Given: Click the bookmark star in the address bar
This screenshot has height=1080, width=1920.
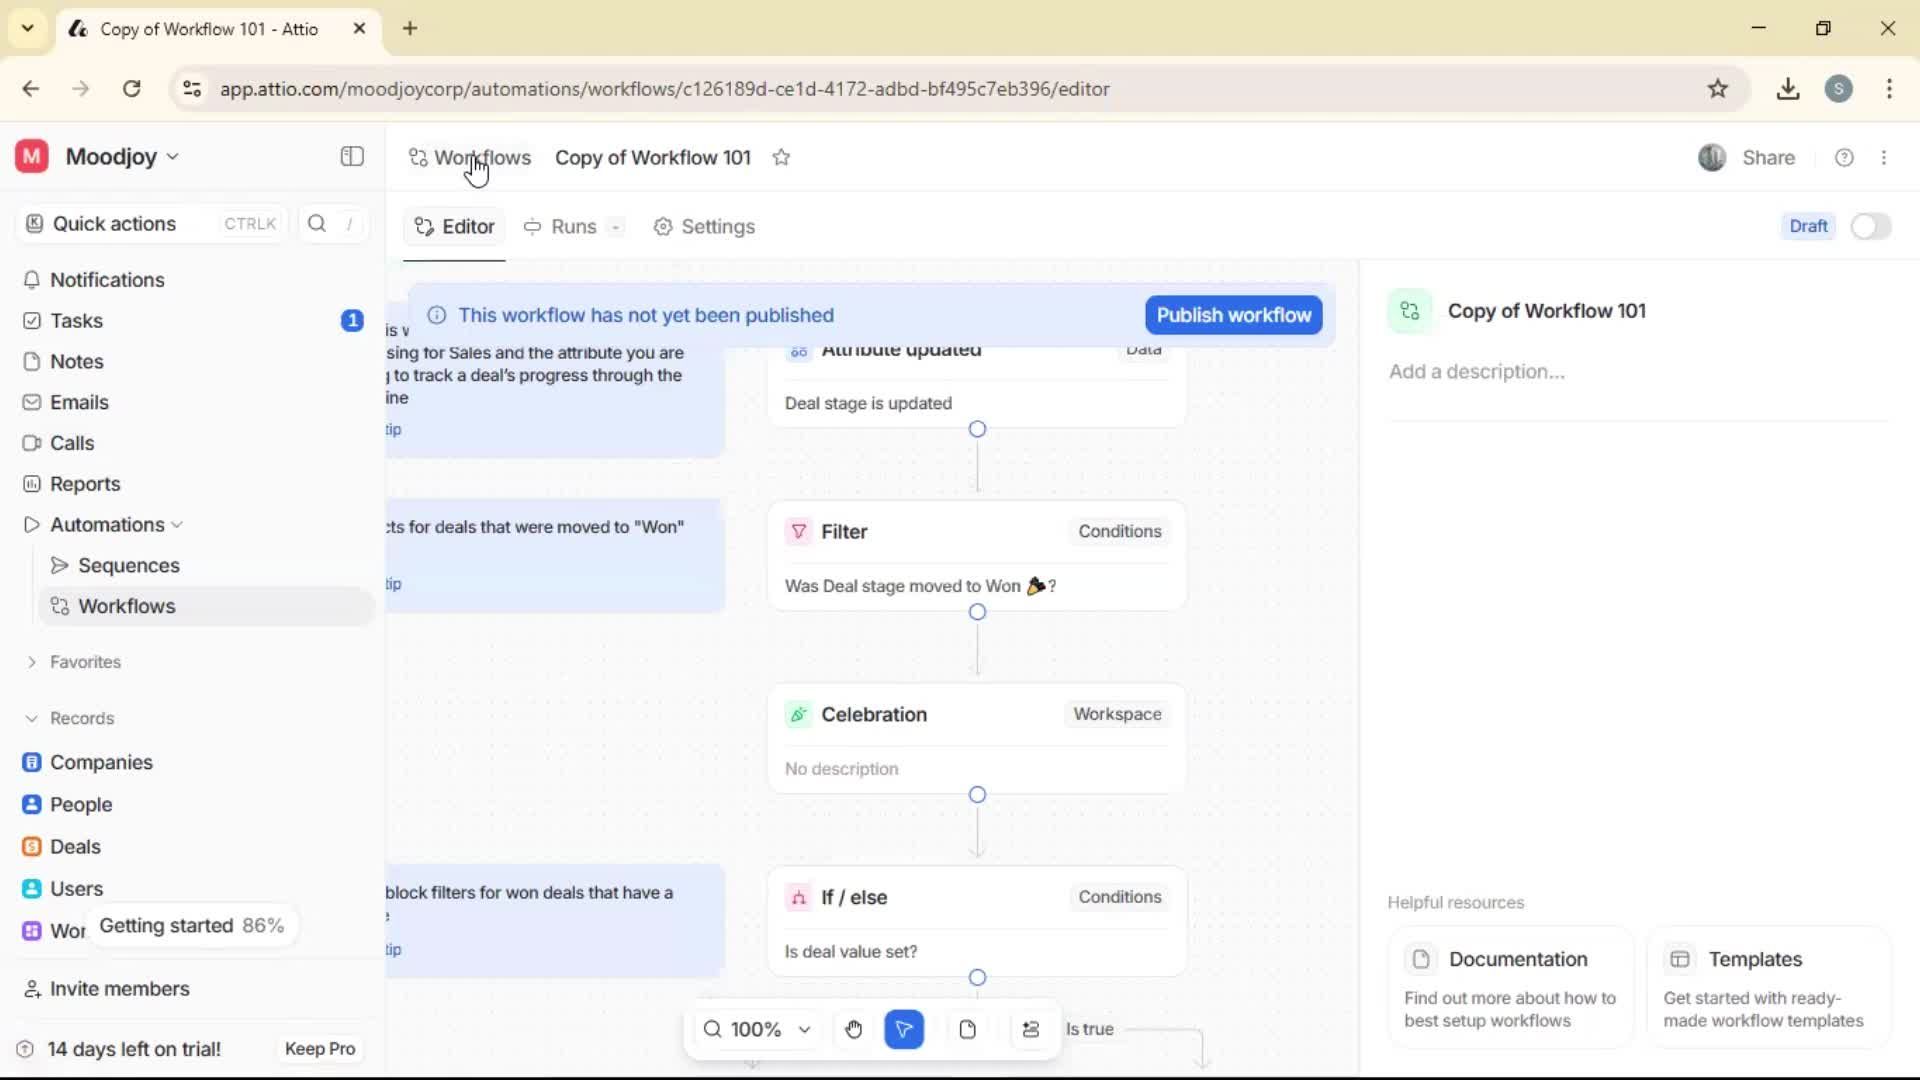Looking at the screenshot, I should tap(1719, 88).
